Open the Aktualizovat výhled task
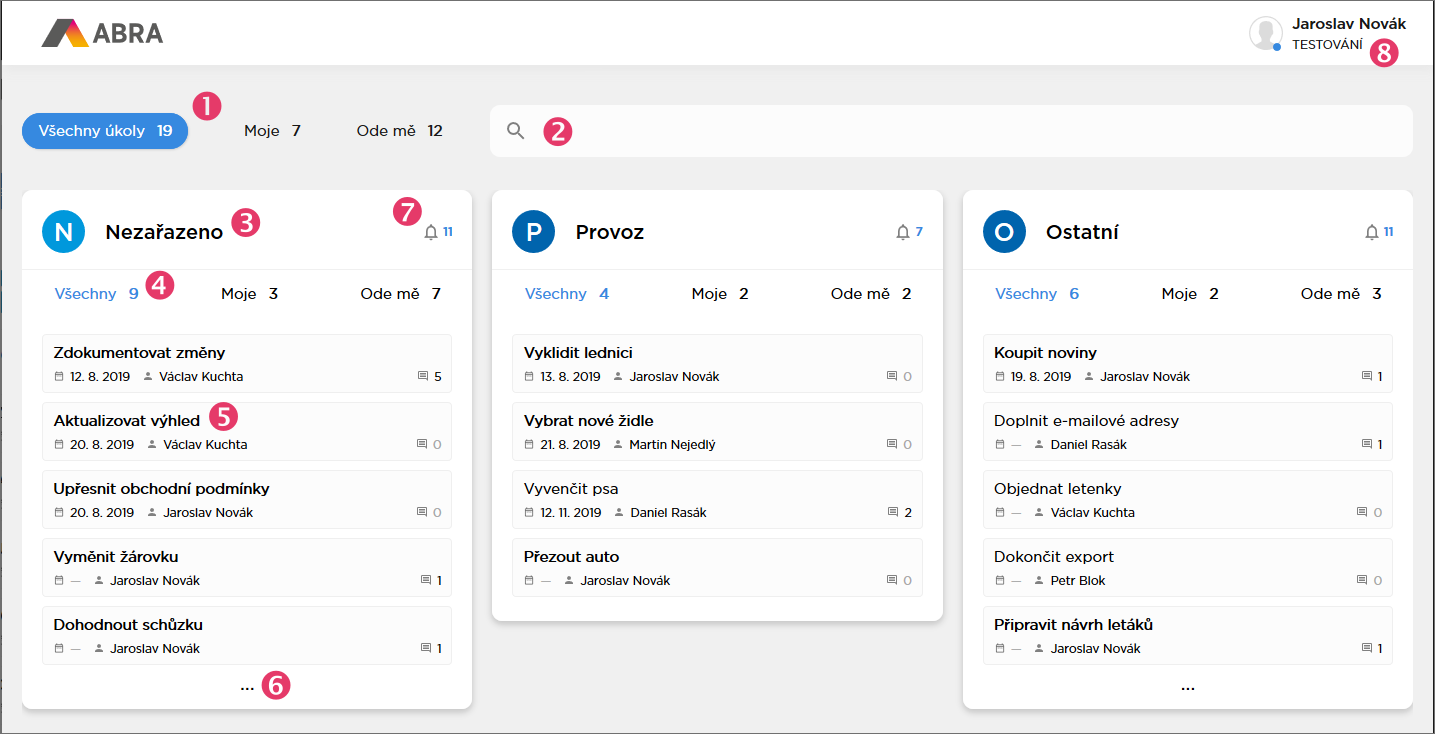 click(127, 421)
